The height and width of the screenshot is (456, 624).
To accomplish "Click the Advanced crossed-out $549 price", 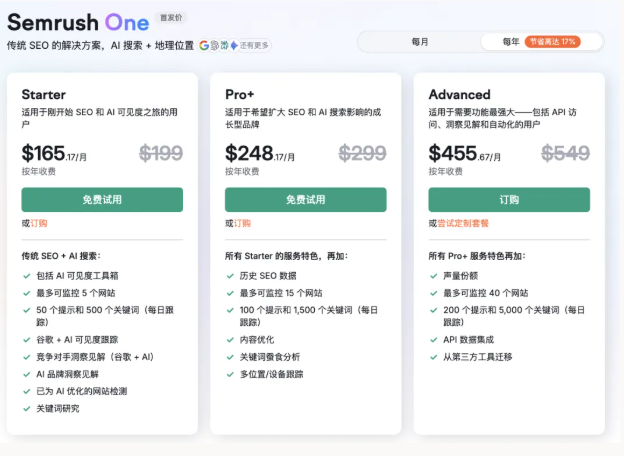I will click(565, 153).
